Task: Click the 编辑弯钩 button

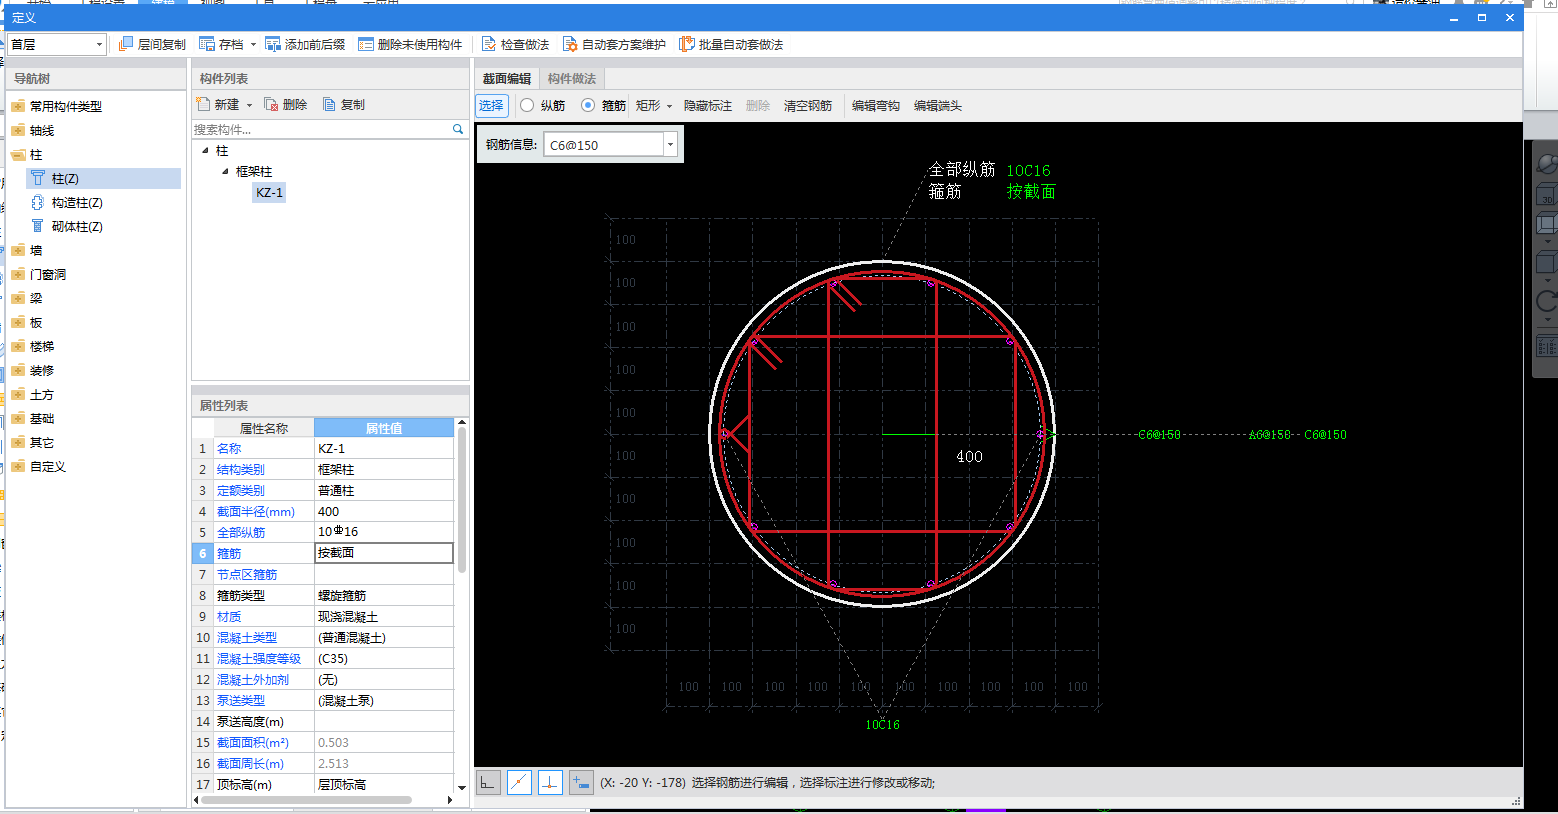Action: pyautogui.click(x=876, y=105)
